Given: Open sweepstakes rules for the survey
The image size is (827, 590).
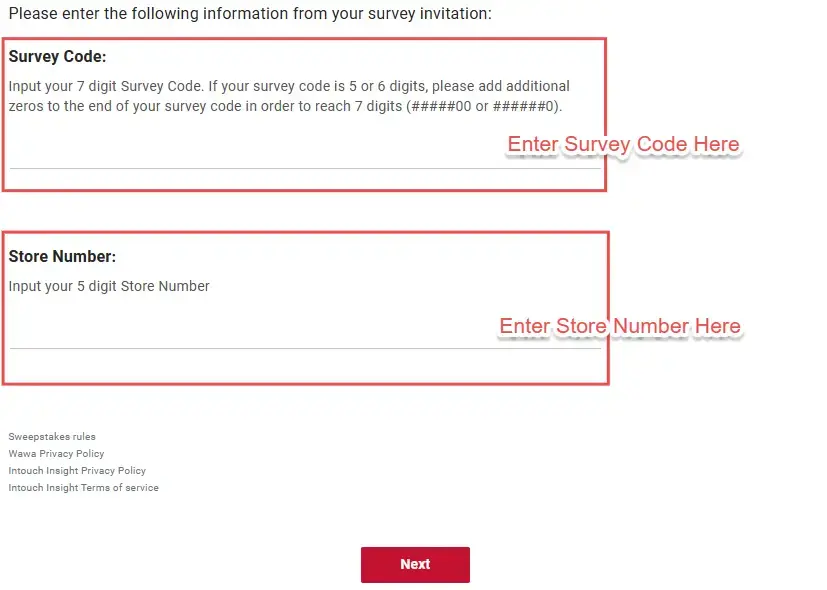Looking at the screenshot, I should 51,436.
